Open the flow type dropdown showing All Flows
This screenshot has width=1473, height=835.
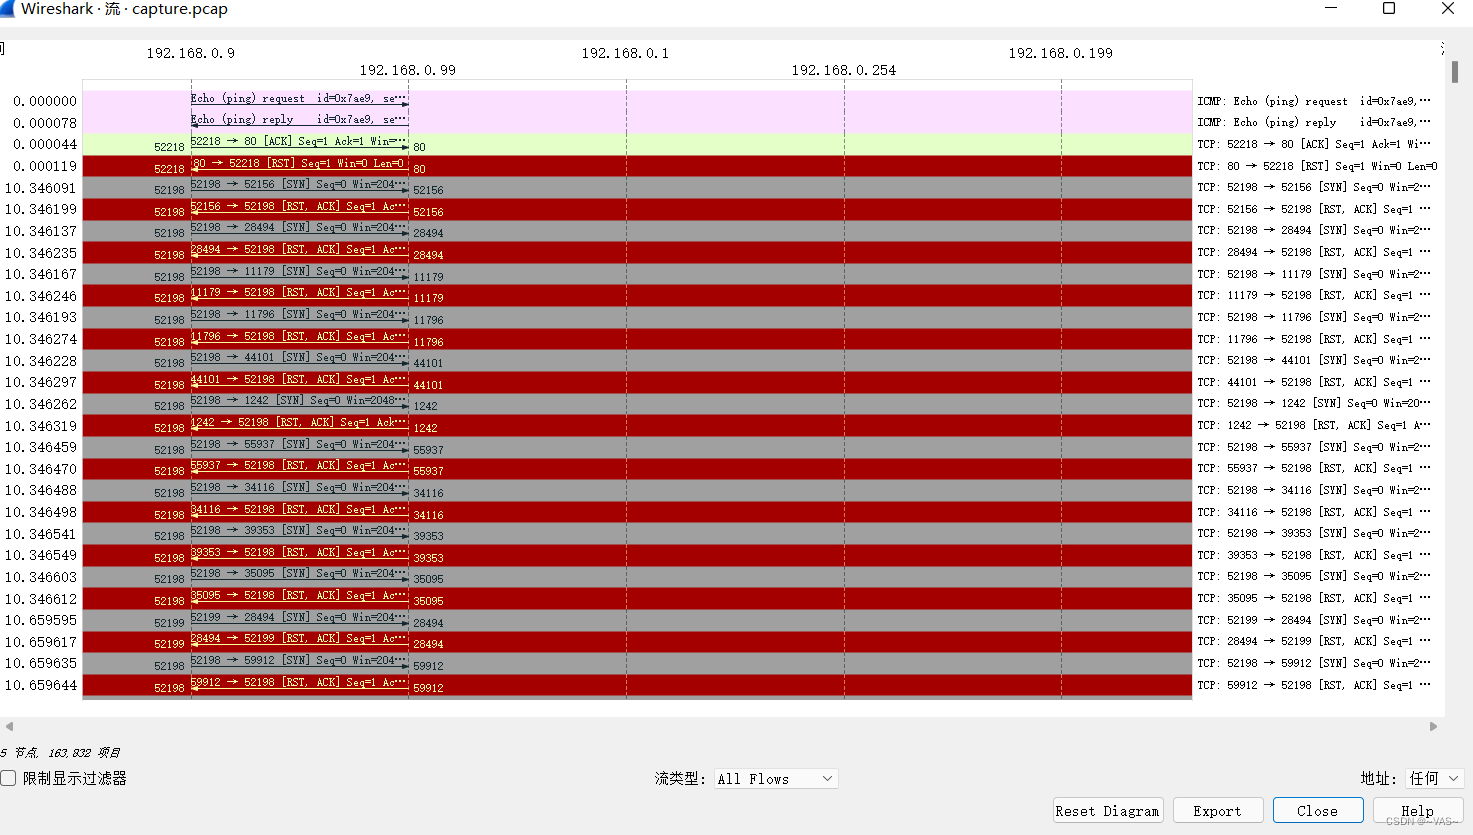[x=776, y=779]
